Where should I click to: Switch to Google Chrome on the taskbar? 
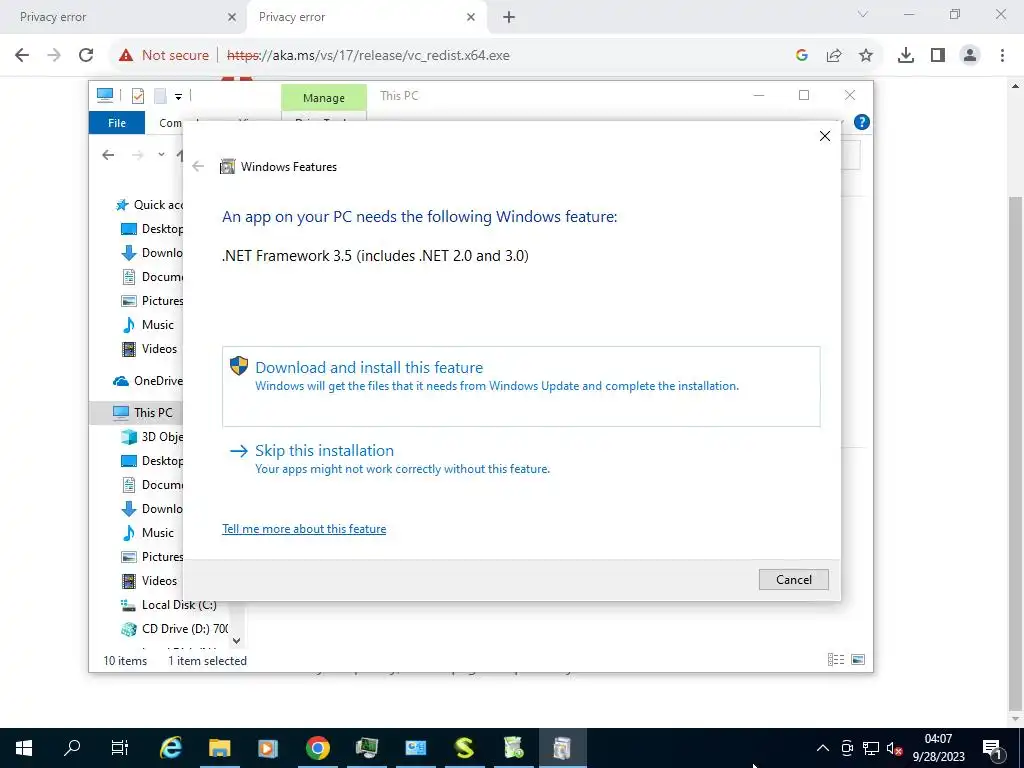[x=317, y=748]
